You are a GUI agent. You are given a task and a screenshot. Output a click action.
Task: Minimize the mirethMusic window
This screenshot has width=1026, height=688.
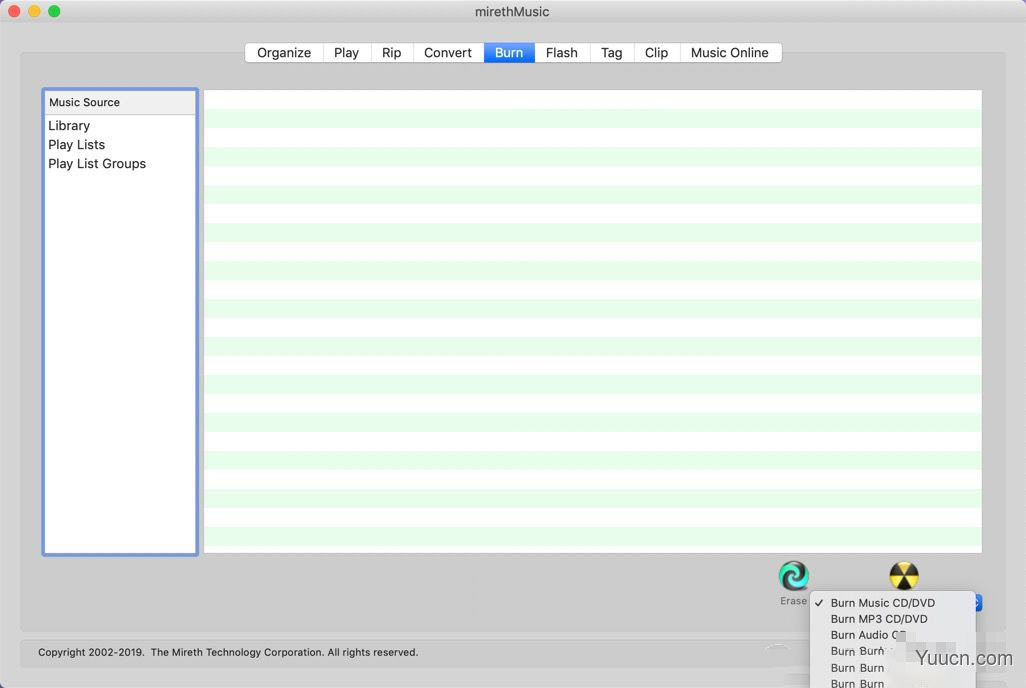(x=34, y=11)
